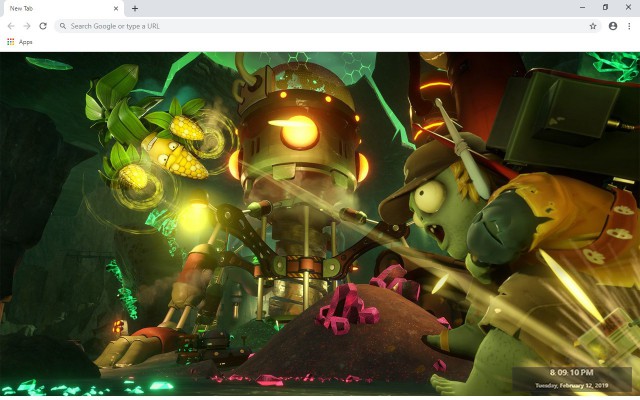Click the 8:09:10 PM clock text
The image size is (640, 400).
(571, 372)
